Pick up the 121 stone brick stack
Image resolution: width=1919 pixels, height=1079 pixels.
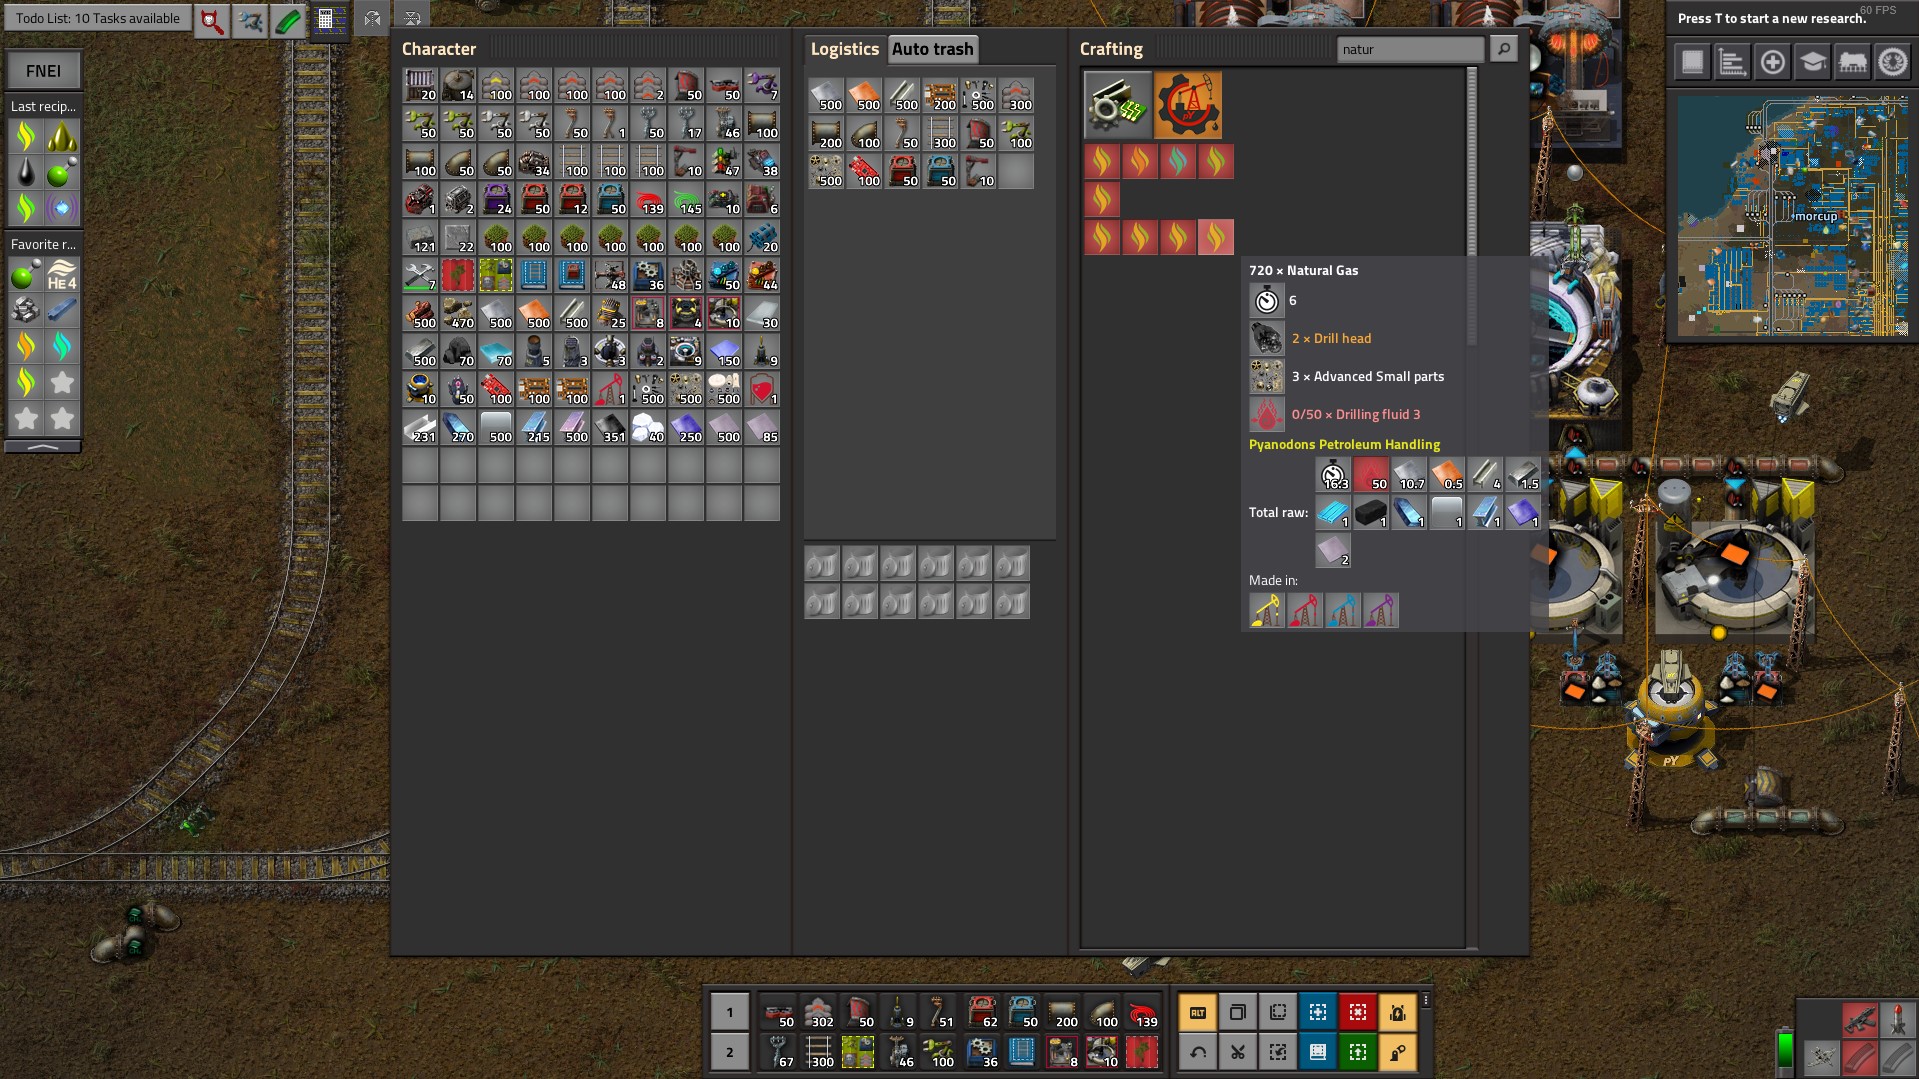point(420,237)
